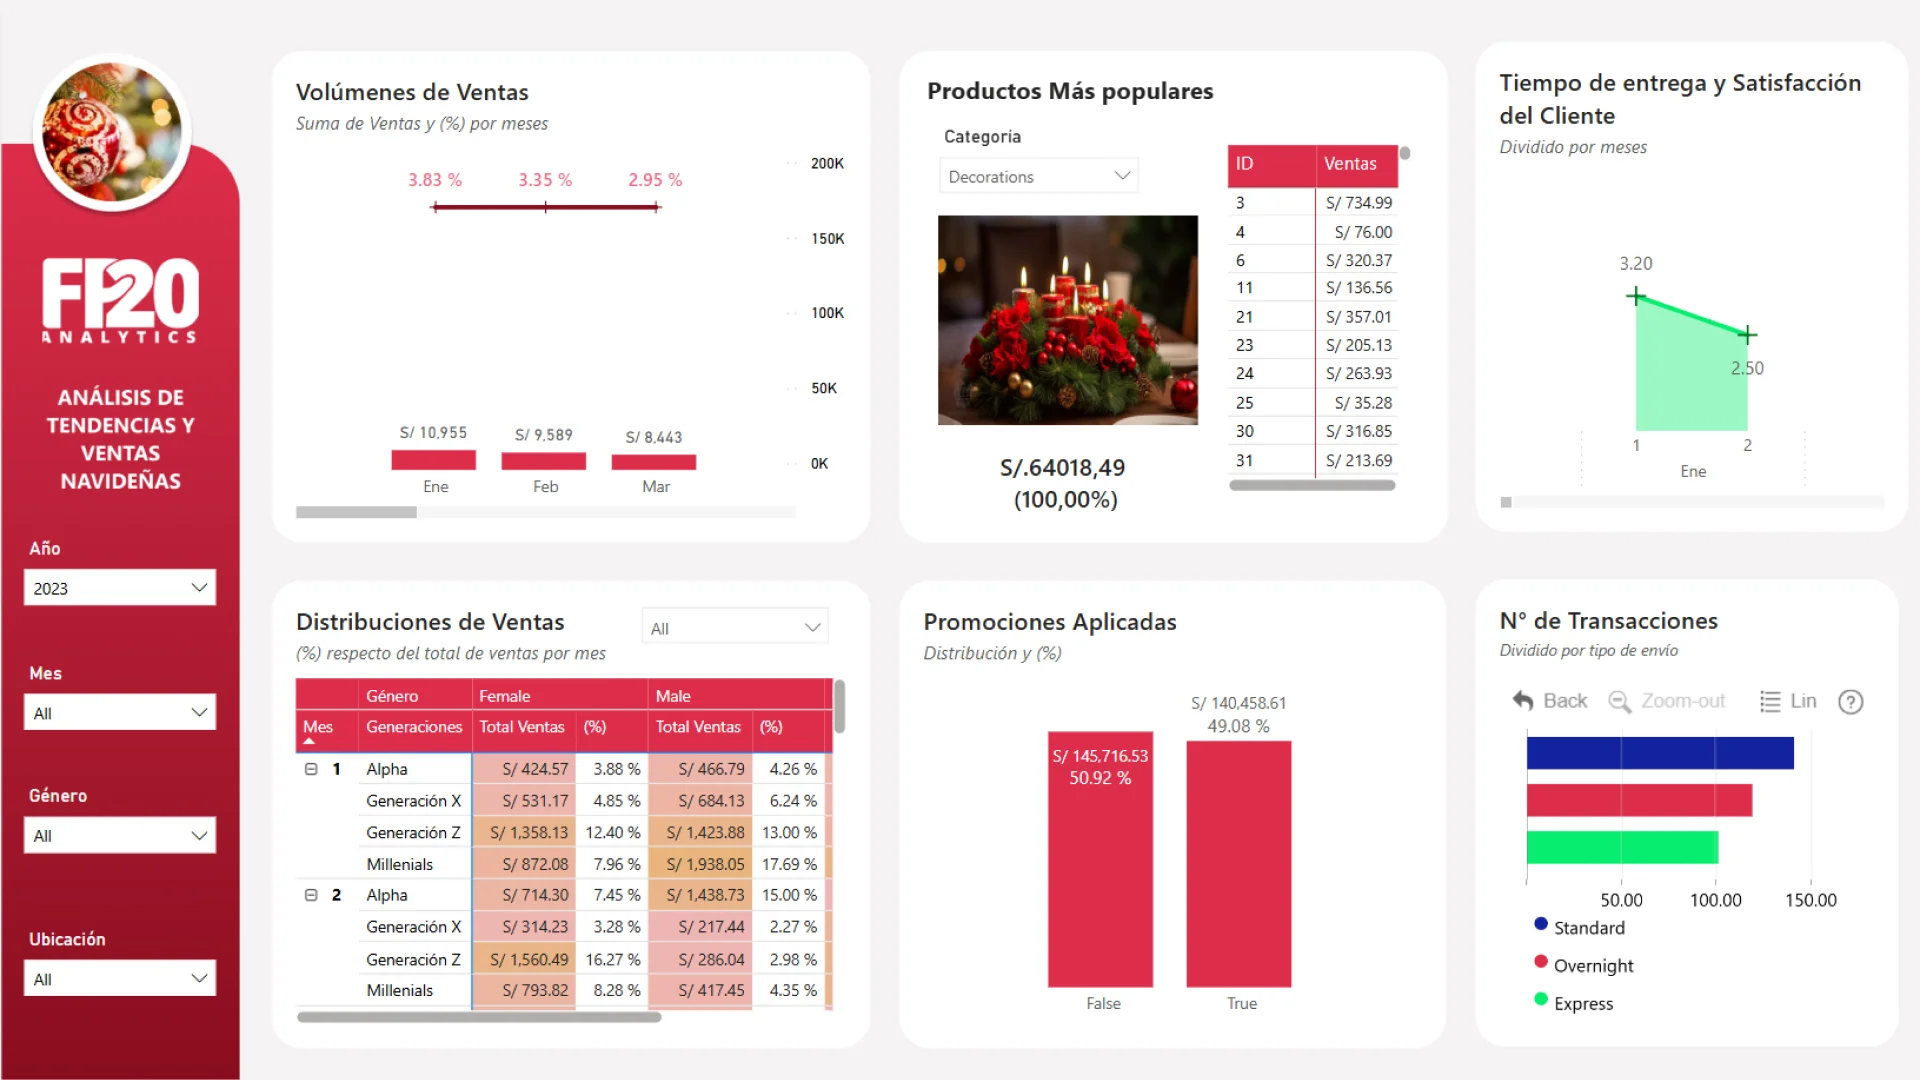Open the Distribuciones de Ventas All dropdown

tap(735, 628)
